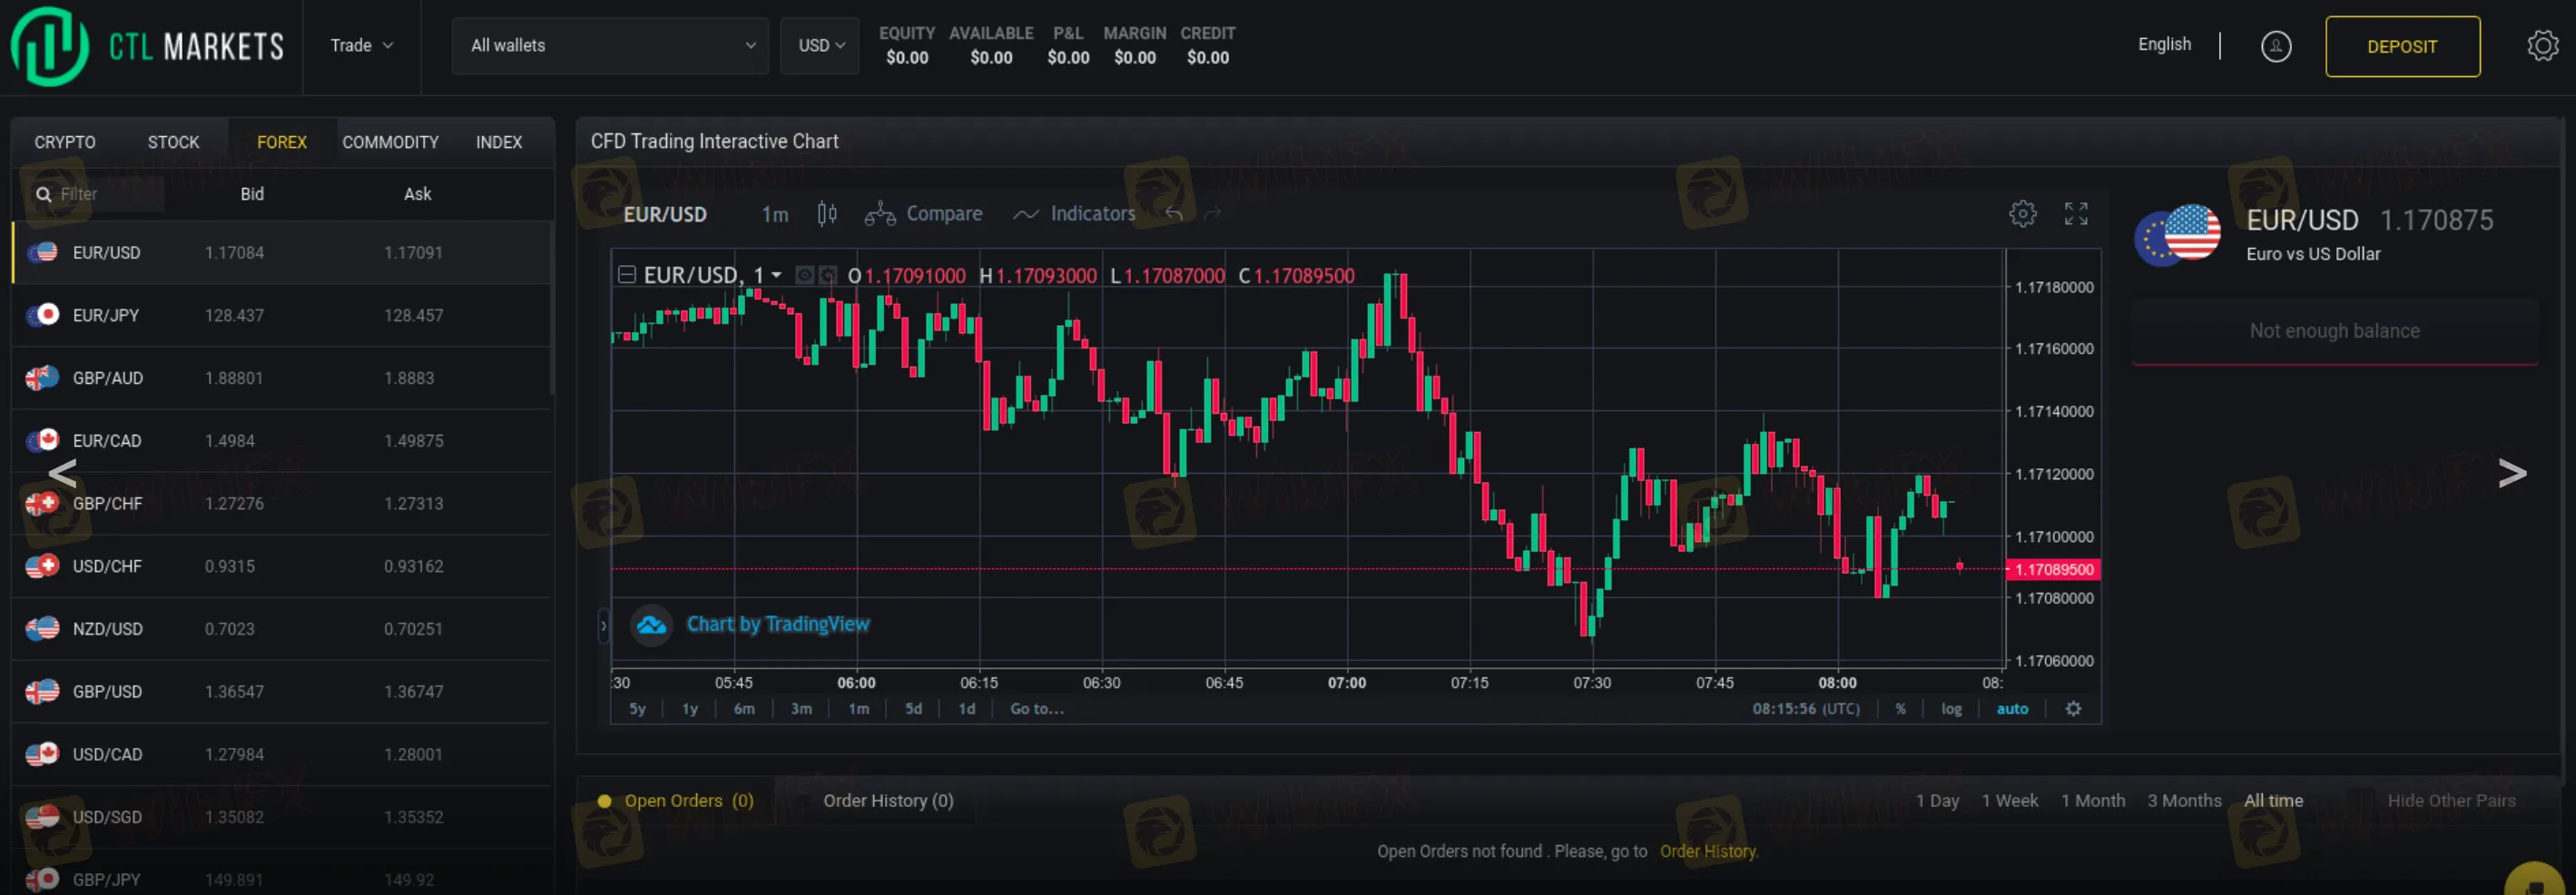Switch to the Order History tab

pos(887,801)
